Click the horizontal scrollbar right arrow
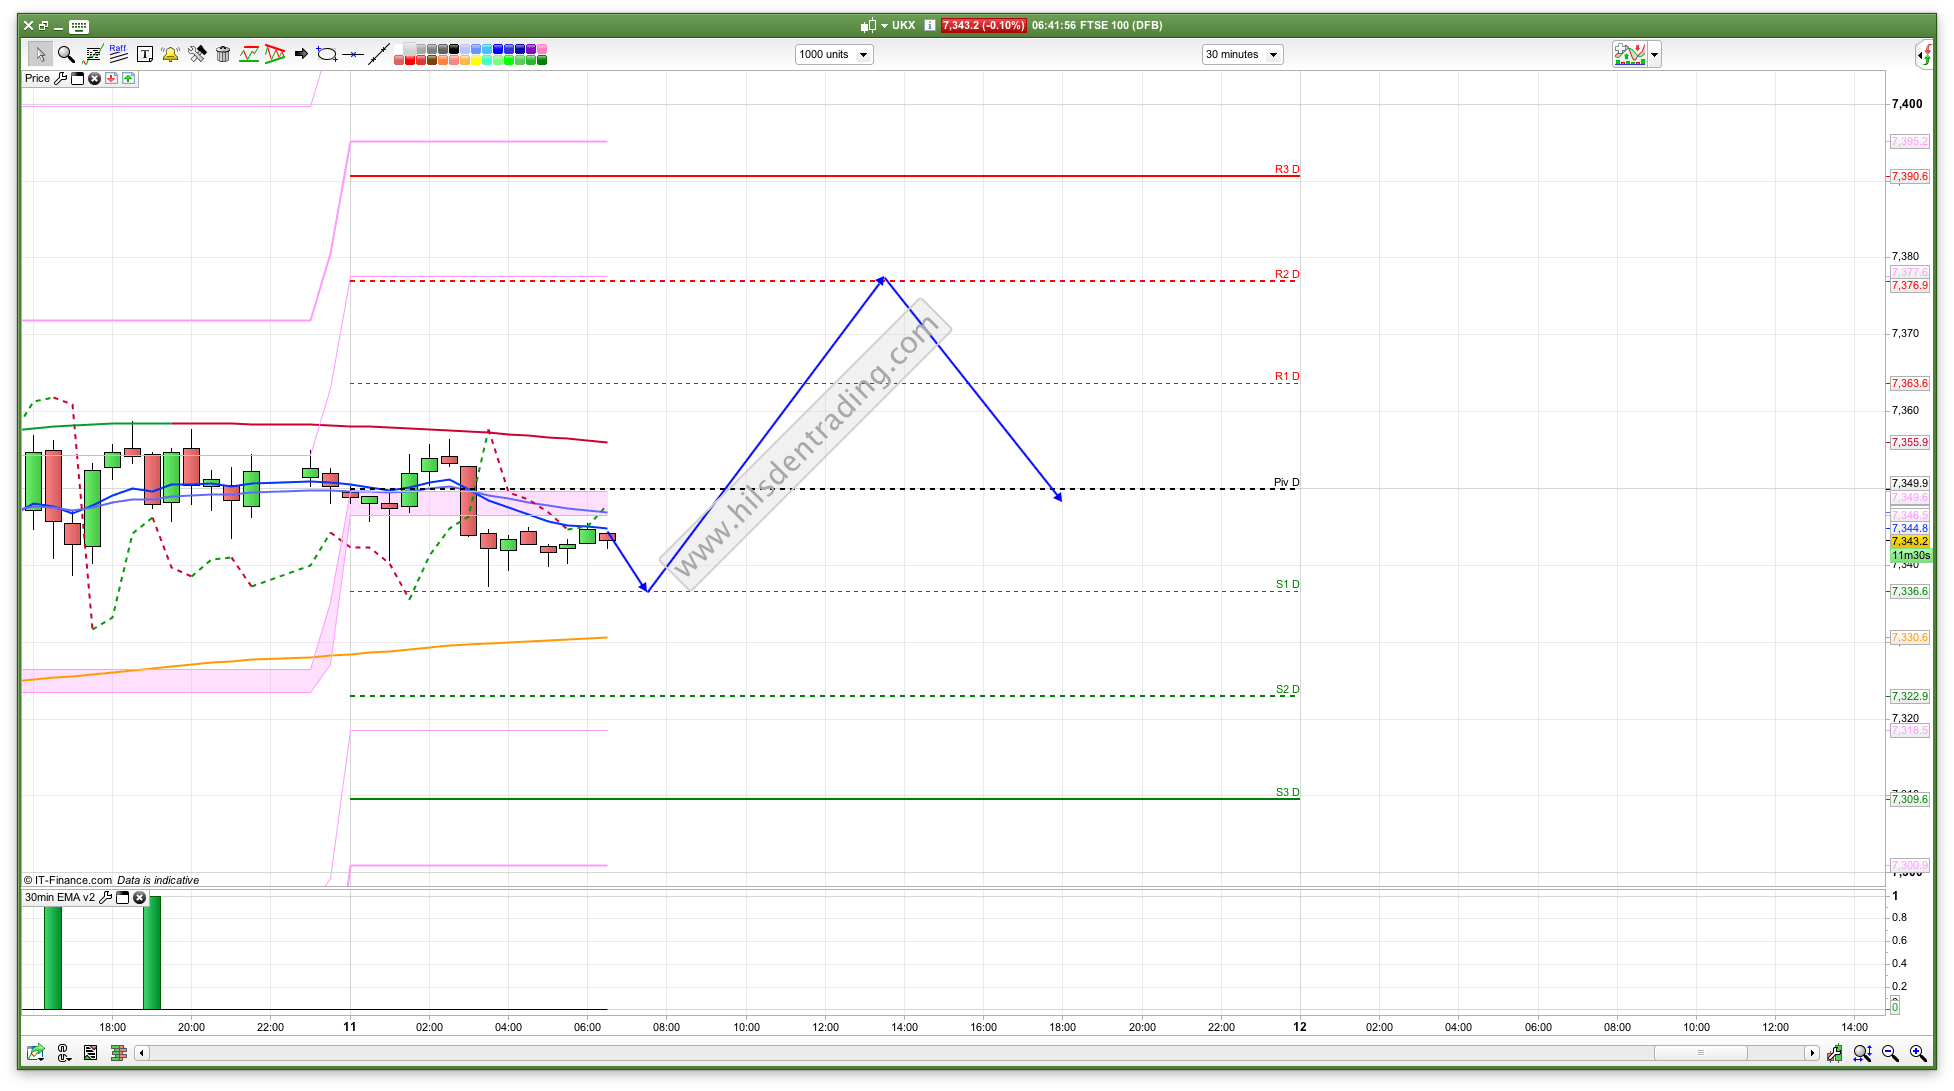 point(1811,1053)
